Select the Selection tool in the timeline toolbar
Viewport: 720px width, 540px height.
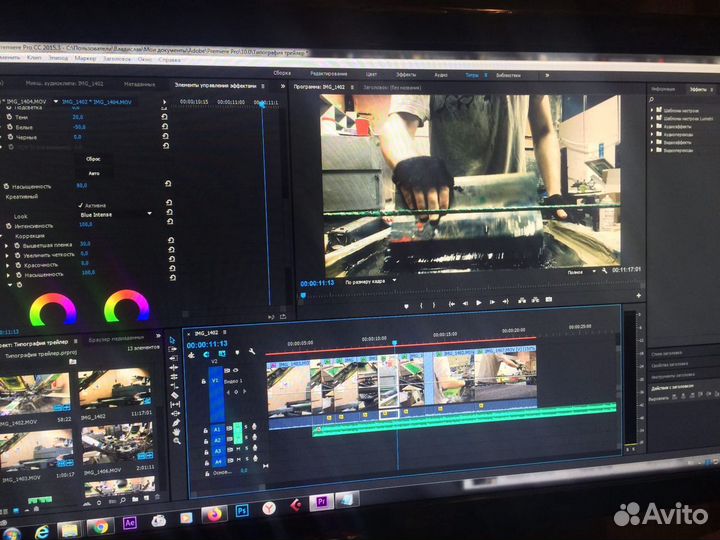[172, 341]
